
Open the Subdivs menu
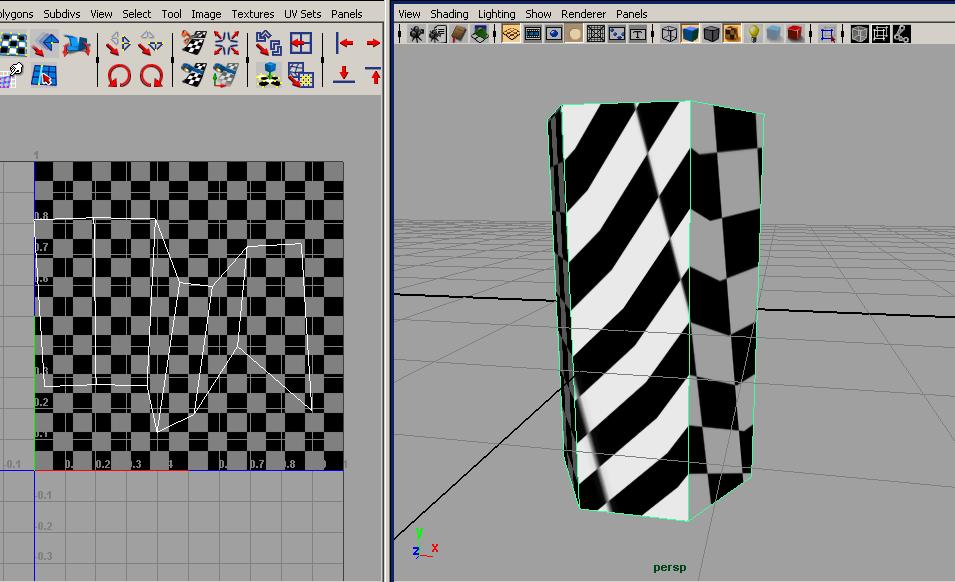coord(62,13)
